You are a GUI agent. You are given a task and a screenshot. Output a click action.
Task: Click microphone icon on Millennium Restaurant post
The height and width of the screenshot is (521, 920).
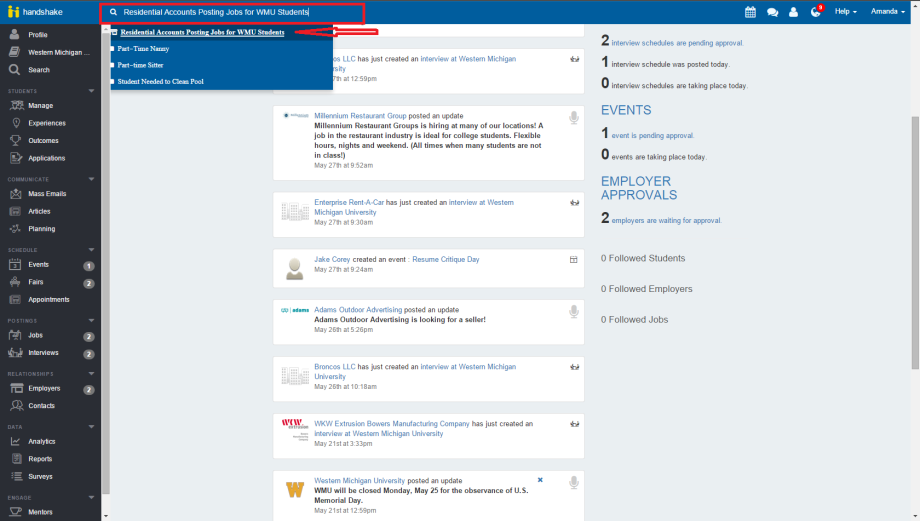coord(574,118)
